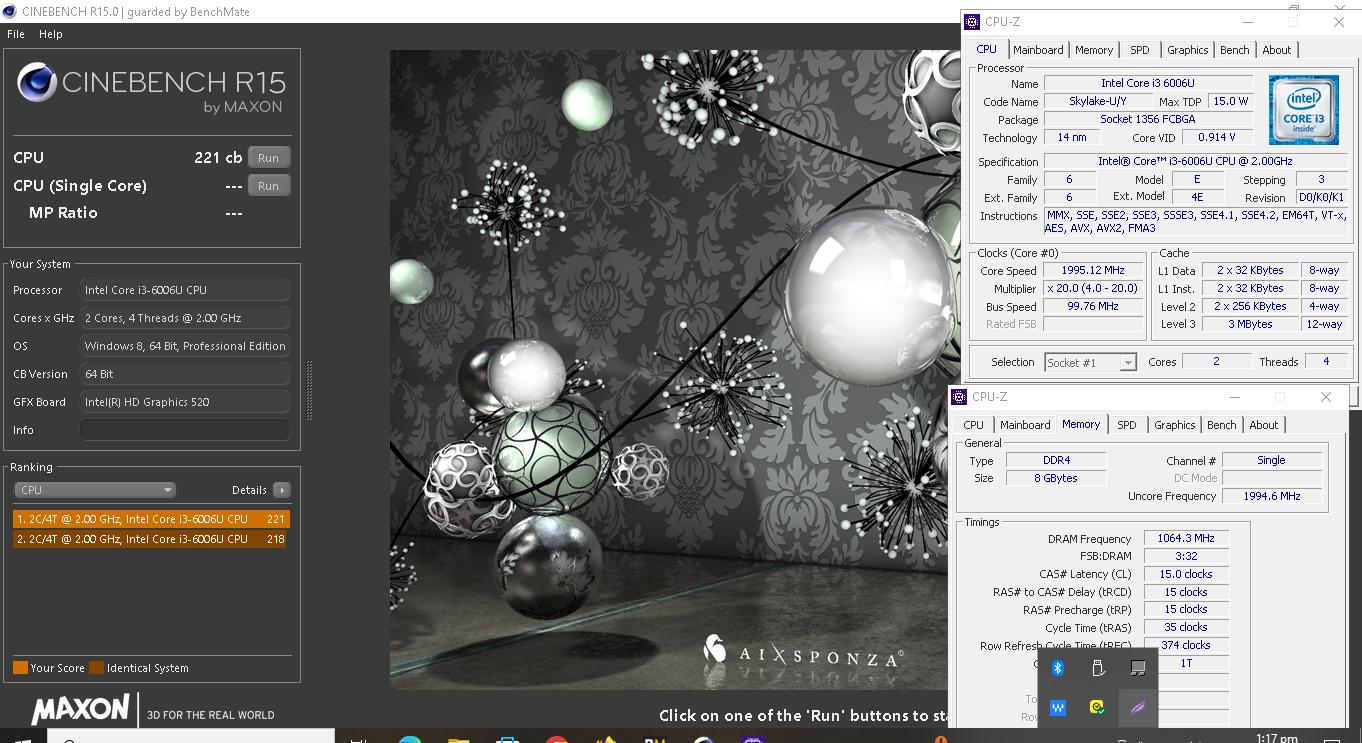Click the Cores x GHz field

click(185, 318)
